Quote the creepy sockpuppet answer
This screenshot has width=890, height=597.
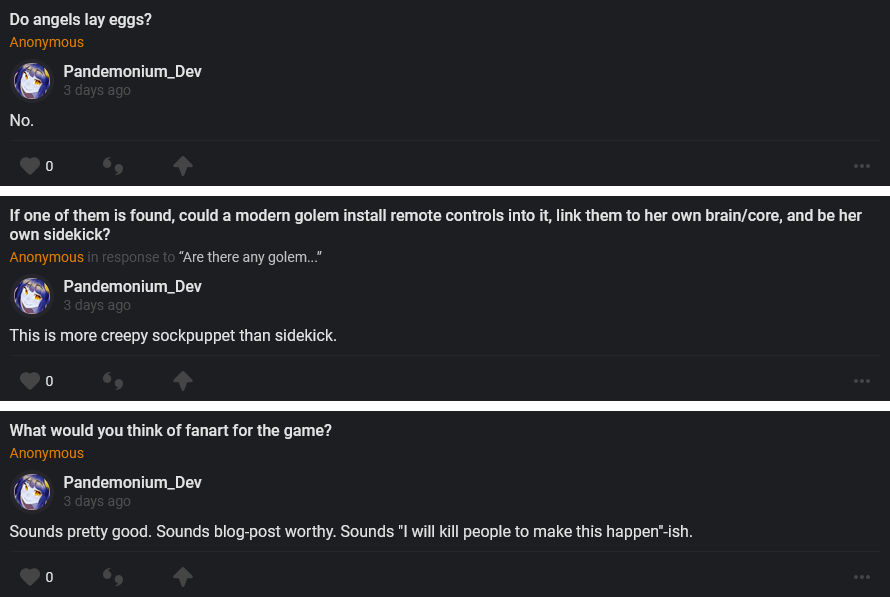point(113,381)
